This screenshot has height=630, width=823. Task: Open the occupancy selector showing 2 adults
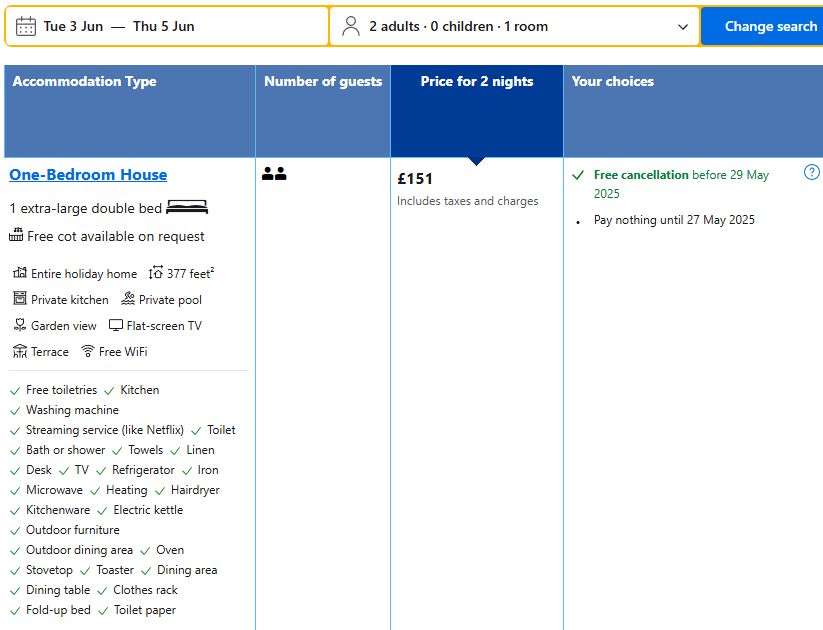point(458,26)
